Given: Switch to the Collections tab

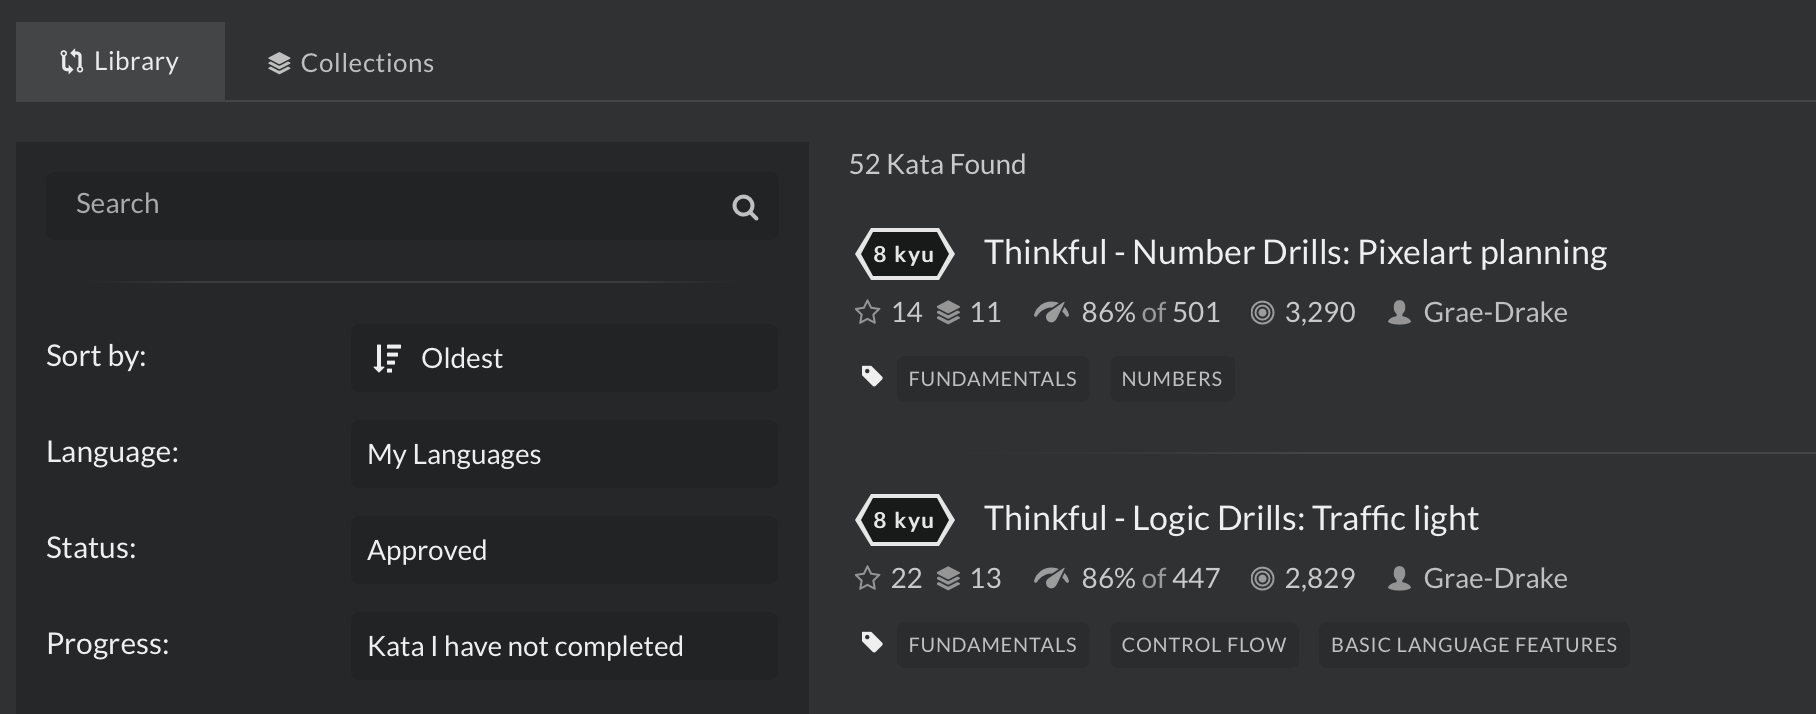Looking at the screenshot, I should click(350, 61).
